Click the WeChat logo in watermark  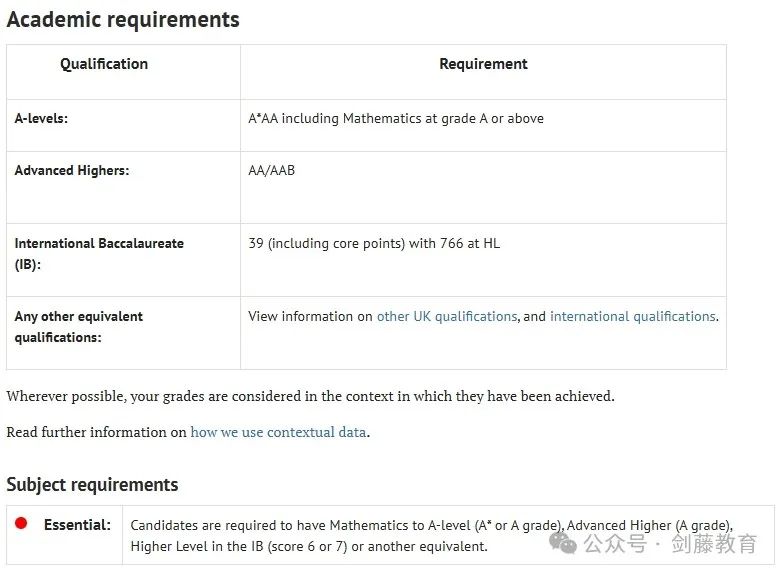[563, 543]
